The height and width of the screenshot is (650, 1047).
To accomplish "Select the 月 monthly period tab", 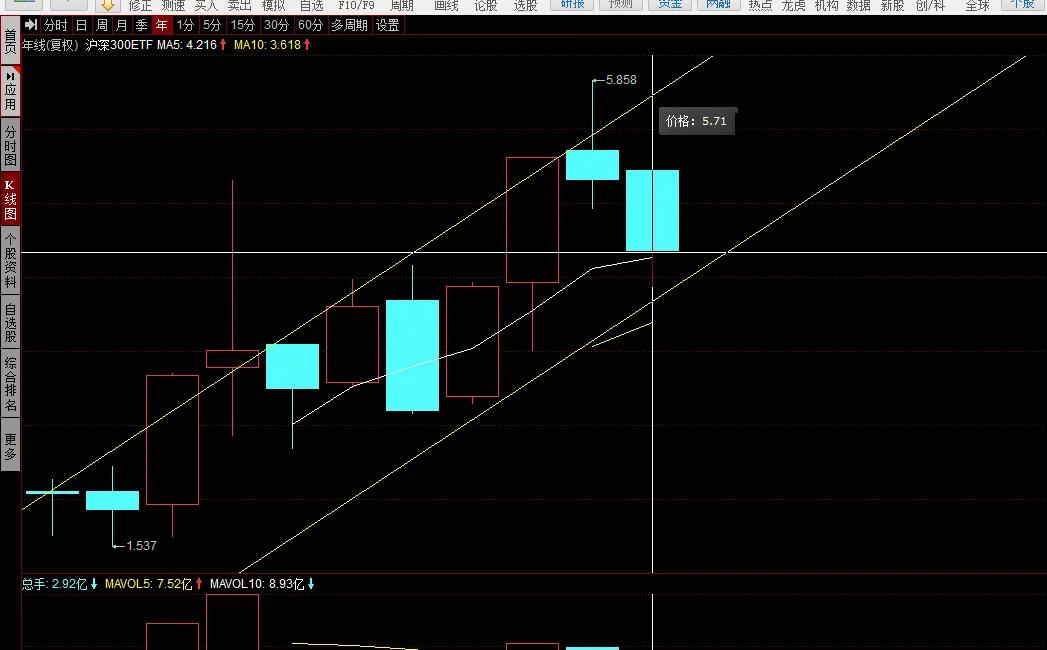I will tap(122, 25).
